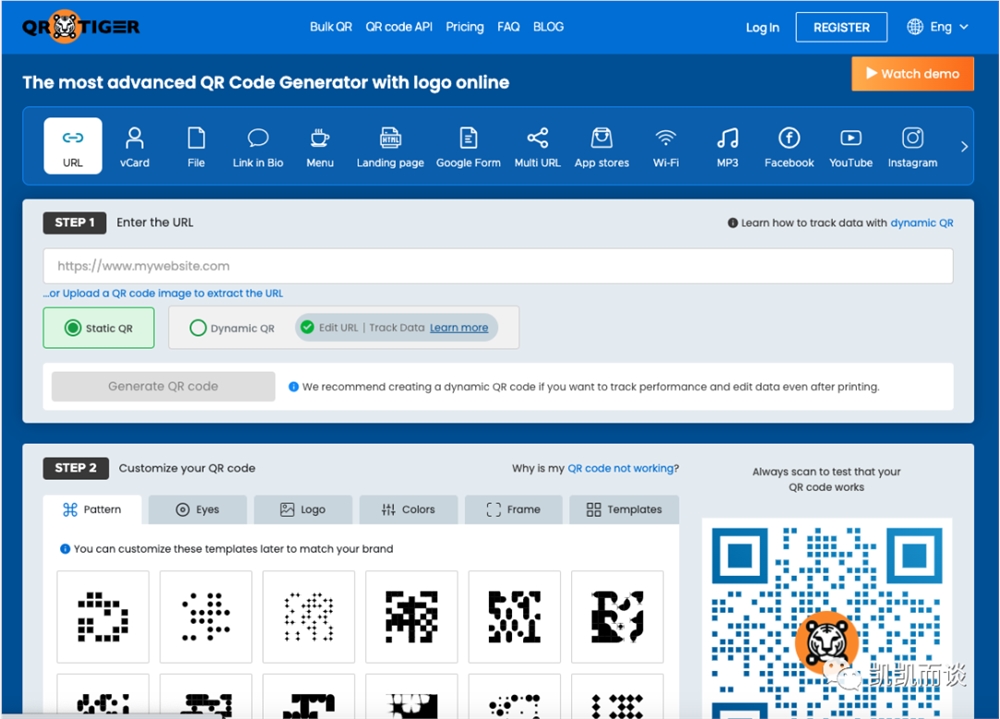This screenshot has height=719, width=1000.
Task: Click the Log In link
Action: click(x=763, y=27)
